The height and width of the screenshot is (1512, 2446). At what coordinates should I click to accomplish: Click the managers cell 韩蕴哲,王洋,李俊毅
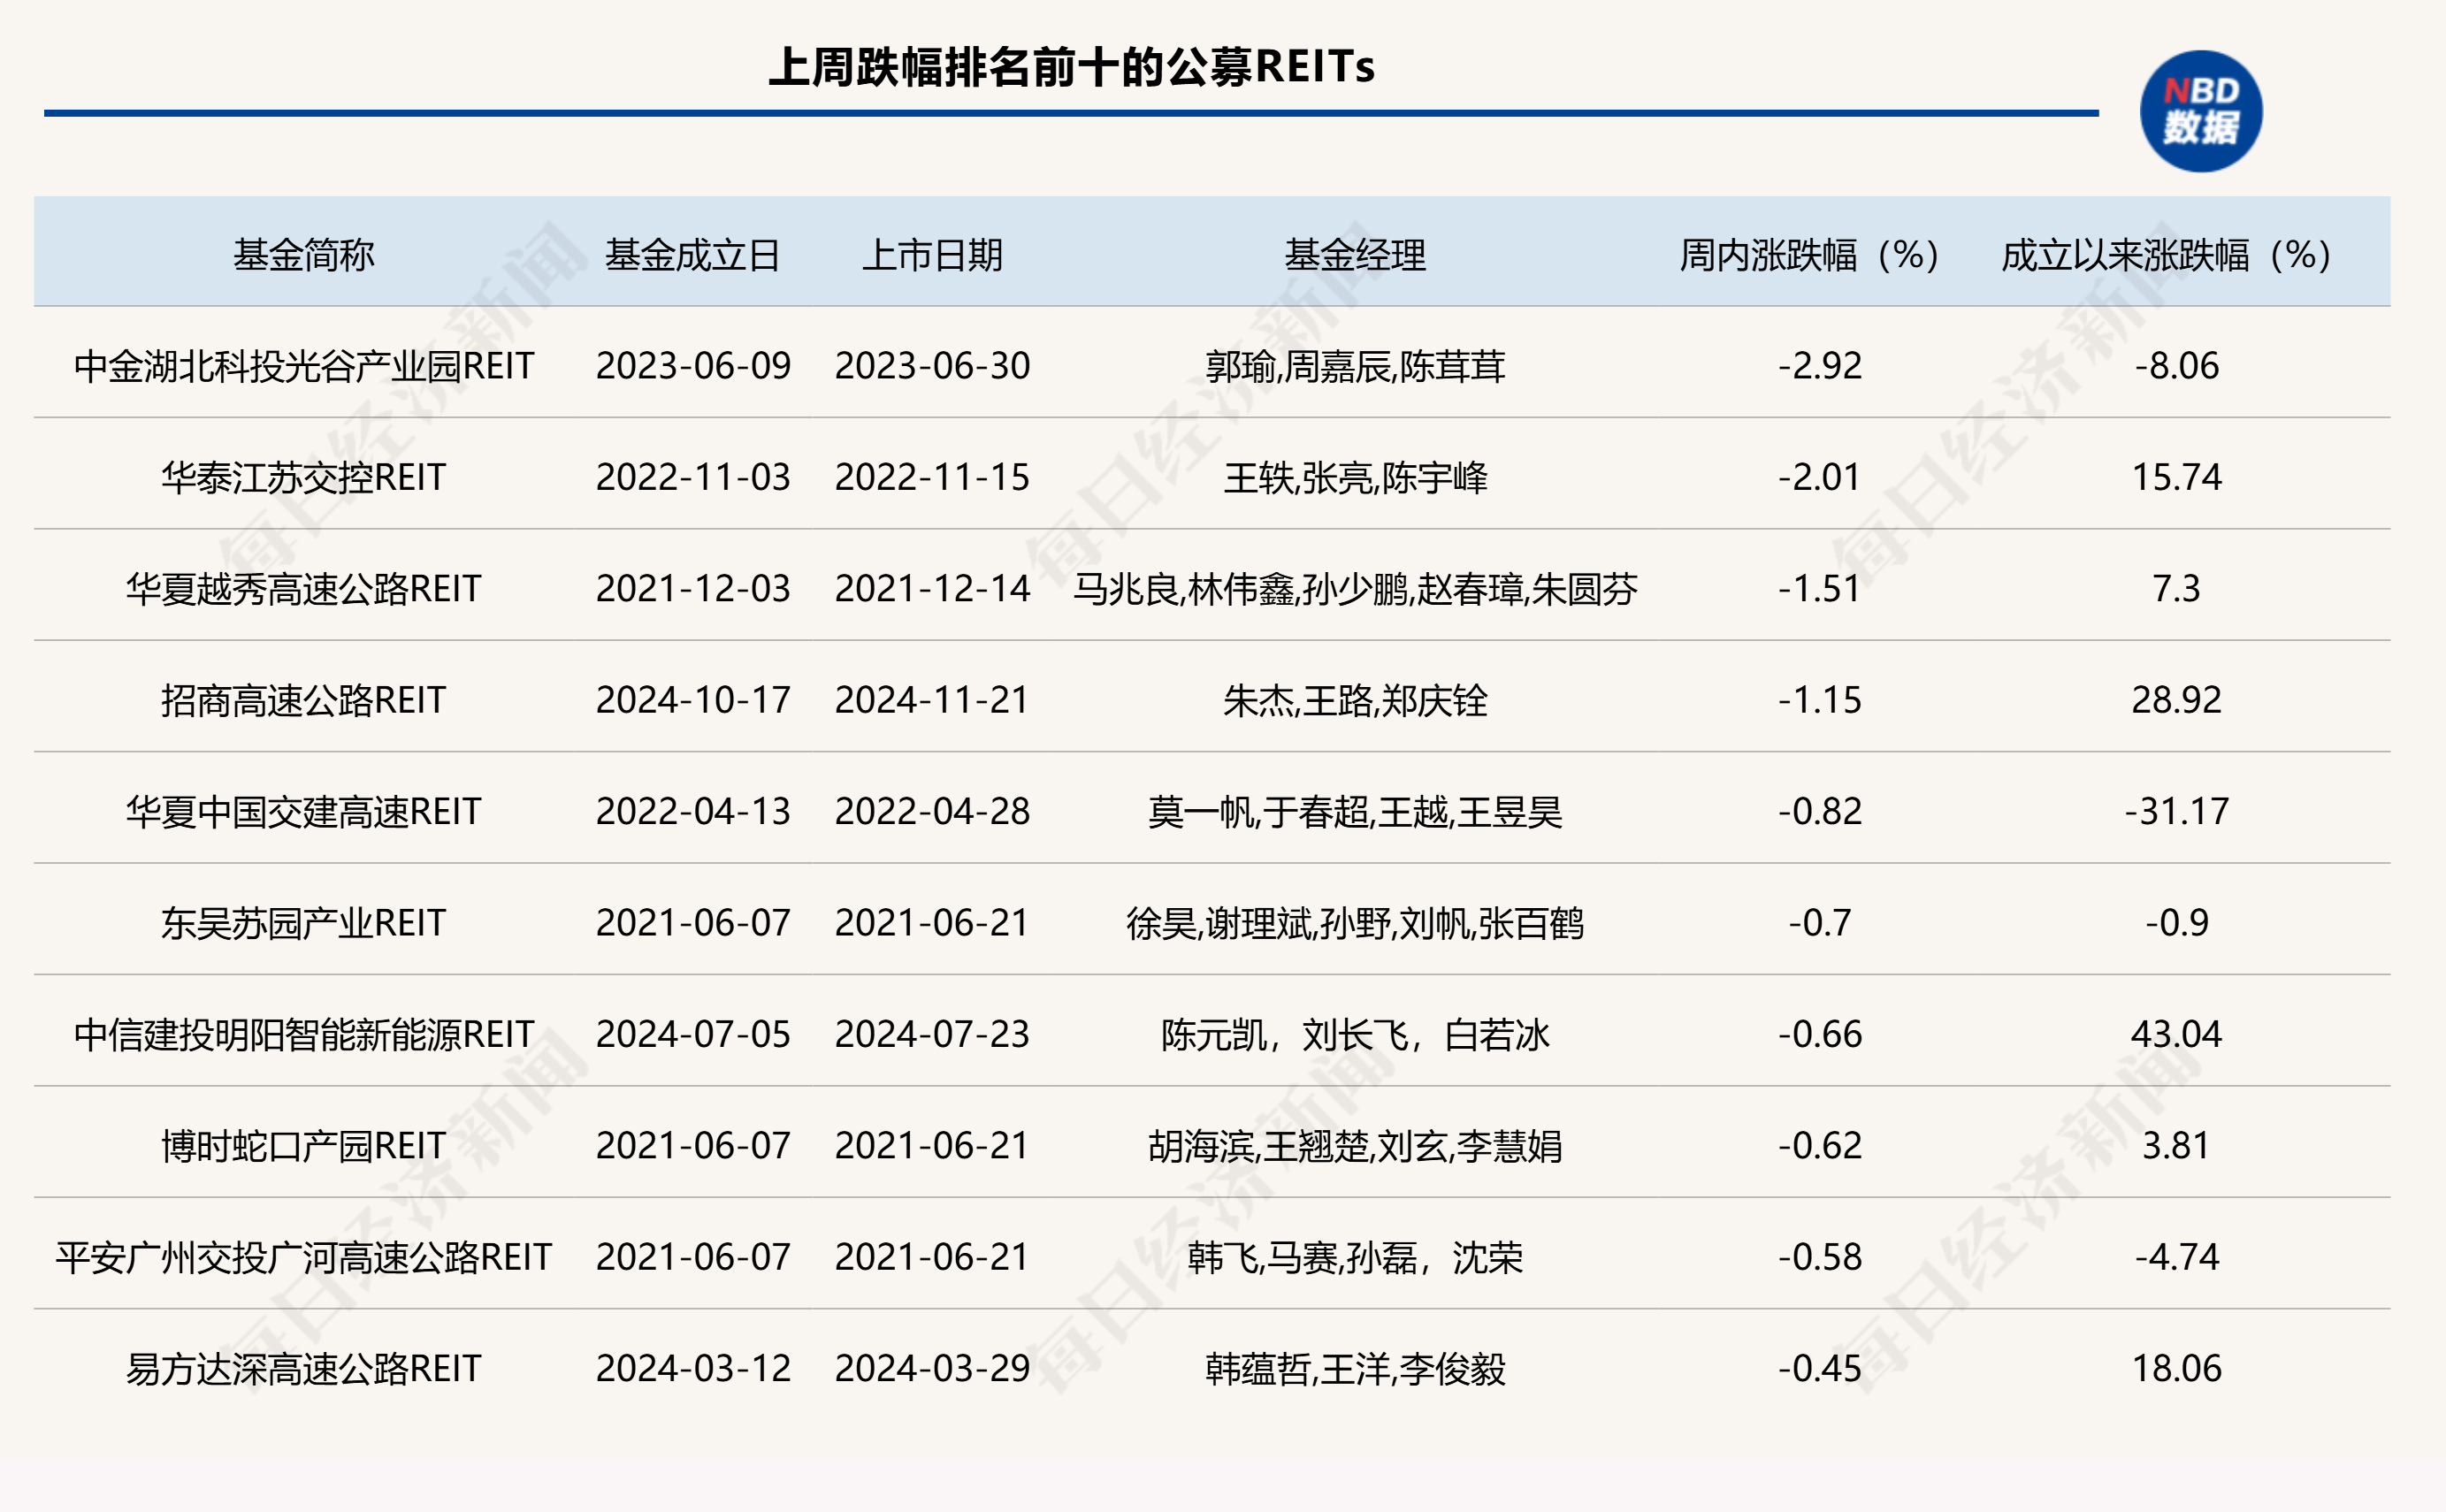[1355, 1368]
